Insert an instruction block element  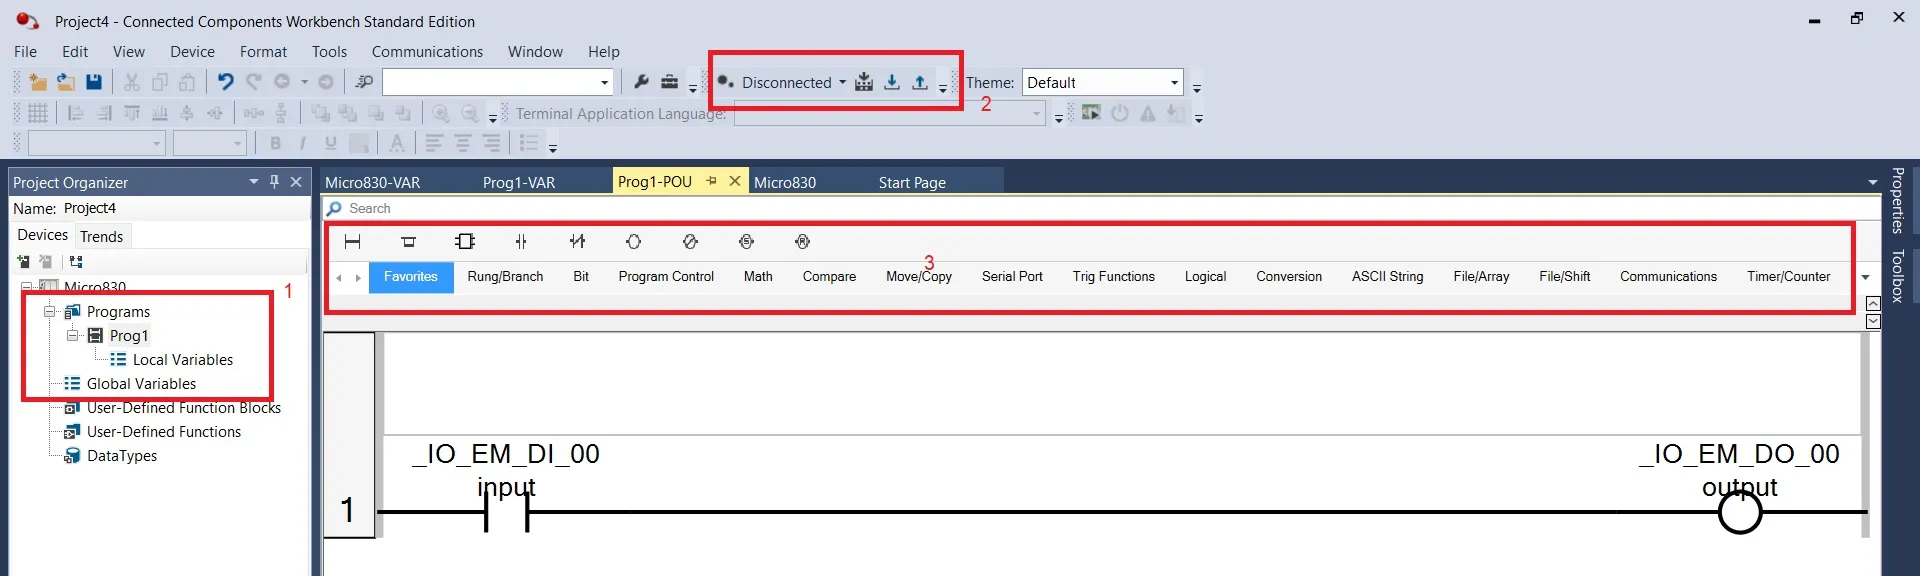coord(465,242)
